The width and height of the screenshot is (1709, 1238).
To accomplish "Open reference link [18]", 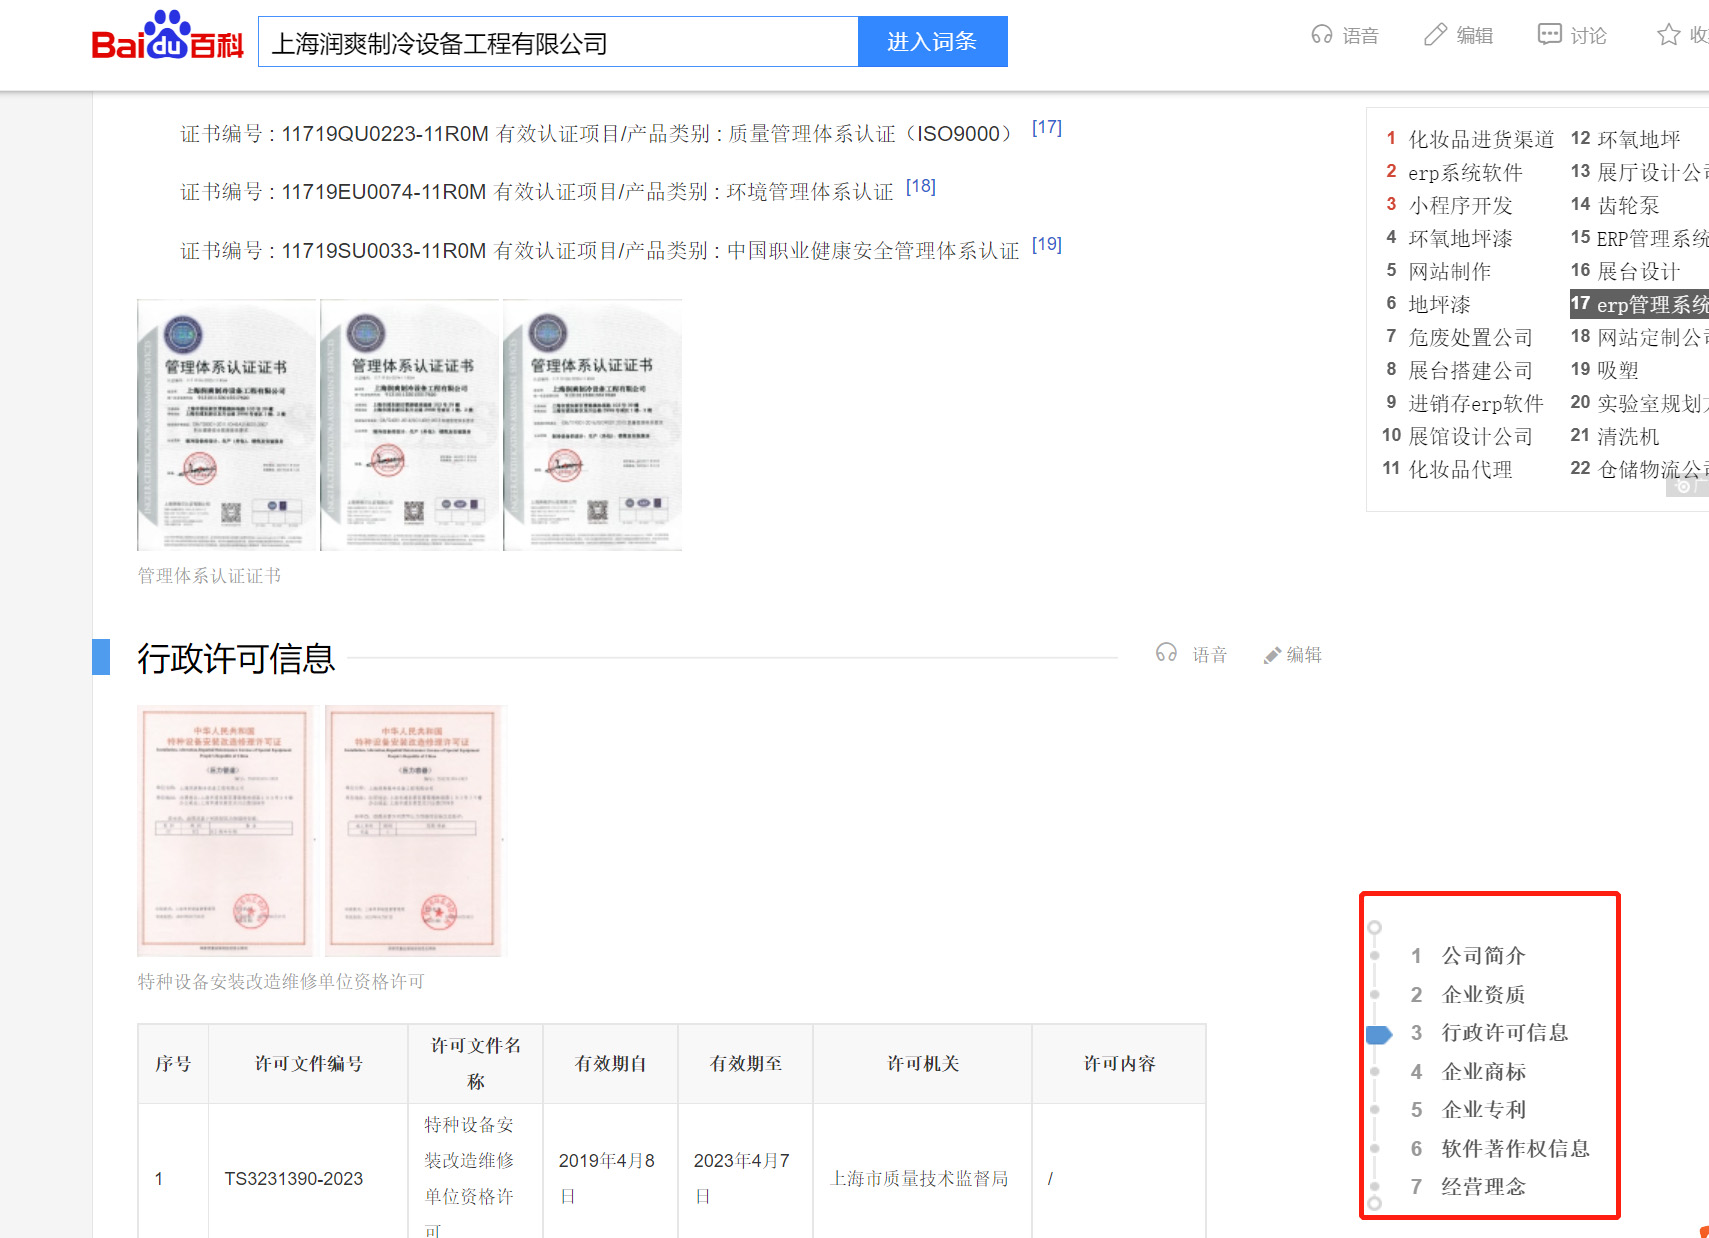I will coord(921,187).
